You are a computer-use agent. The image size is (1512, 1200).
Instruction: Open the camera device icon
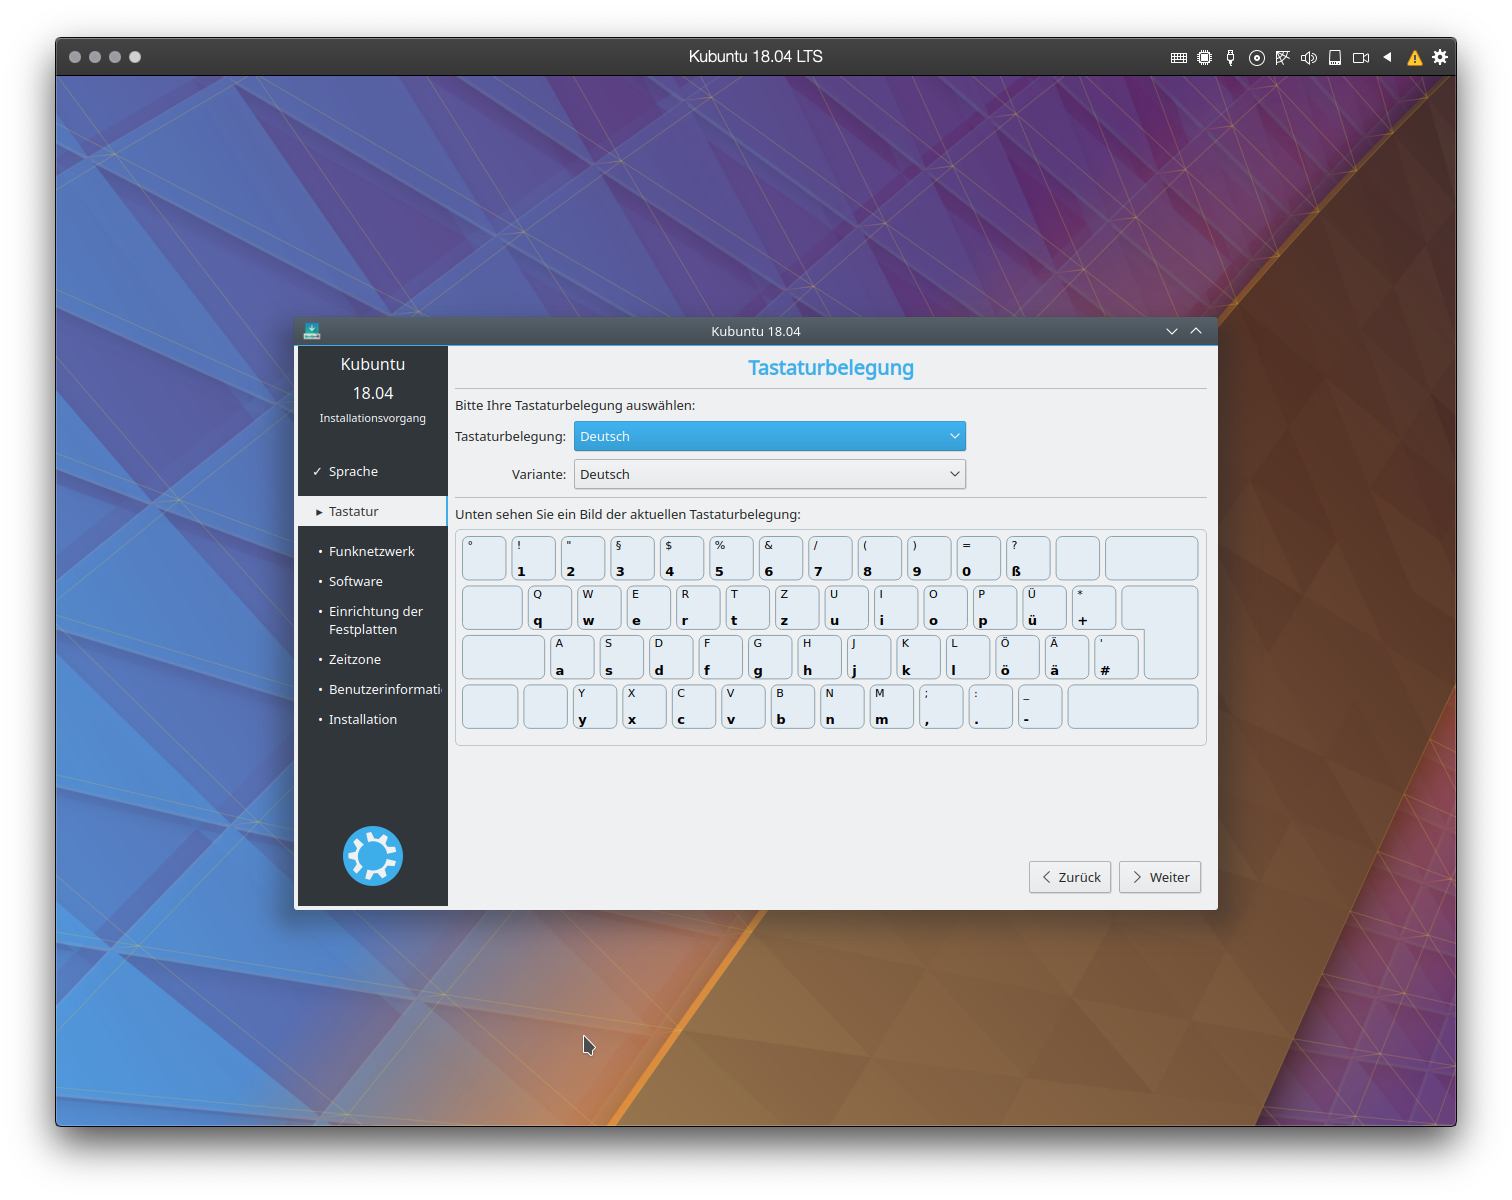tap(1361, 58)
